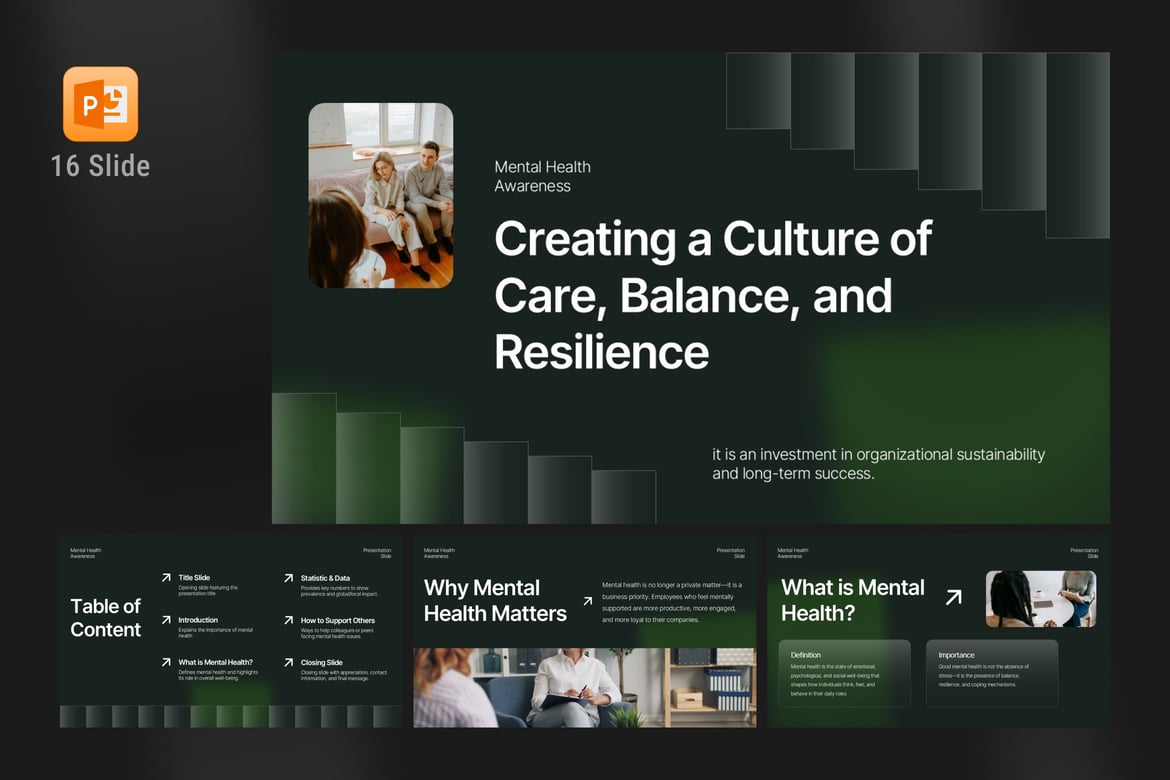Viewport: 1170px width, 780px height.
Task: Select 'Mental Health Awareness' header on Why Mental Health slide
Action: click(439, 553)
